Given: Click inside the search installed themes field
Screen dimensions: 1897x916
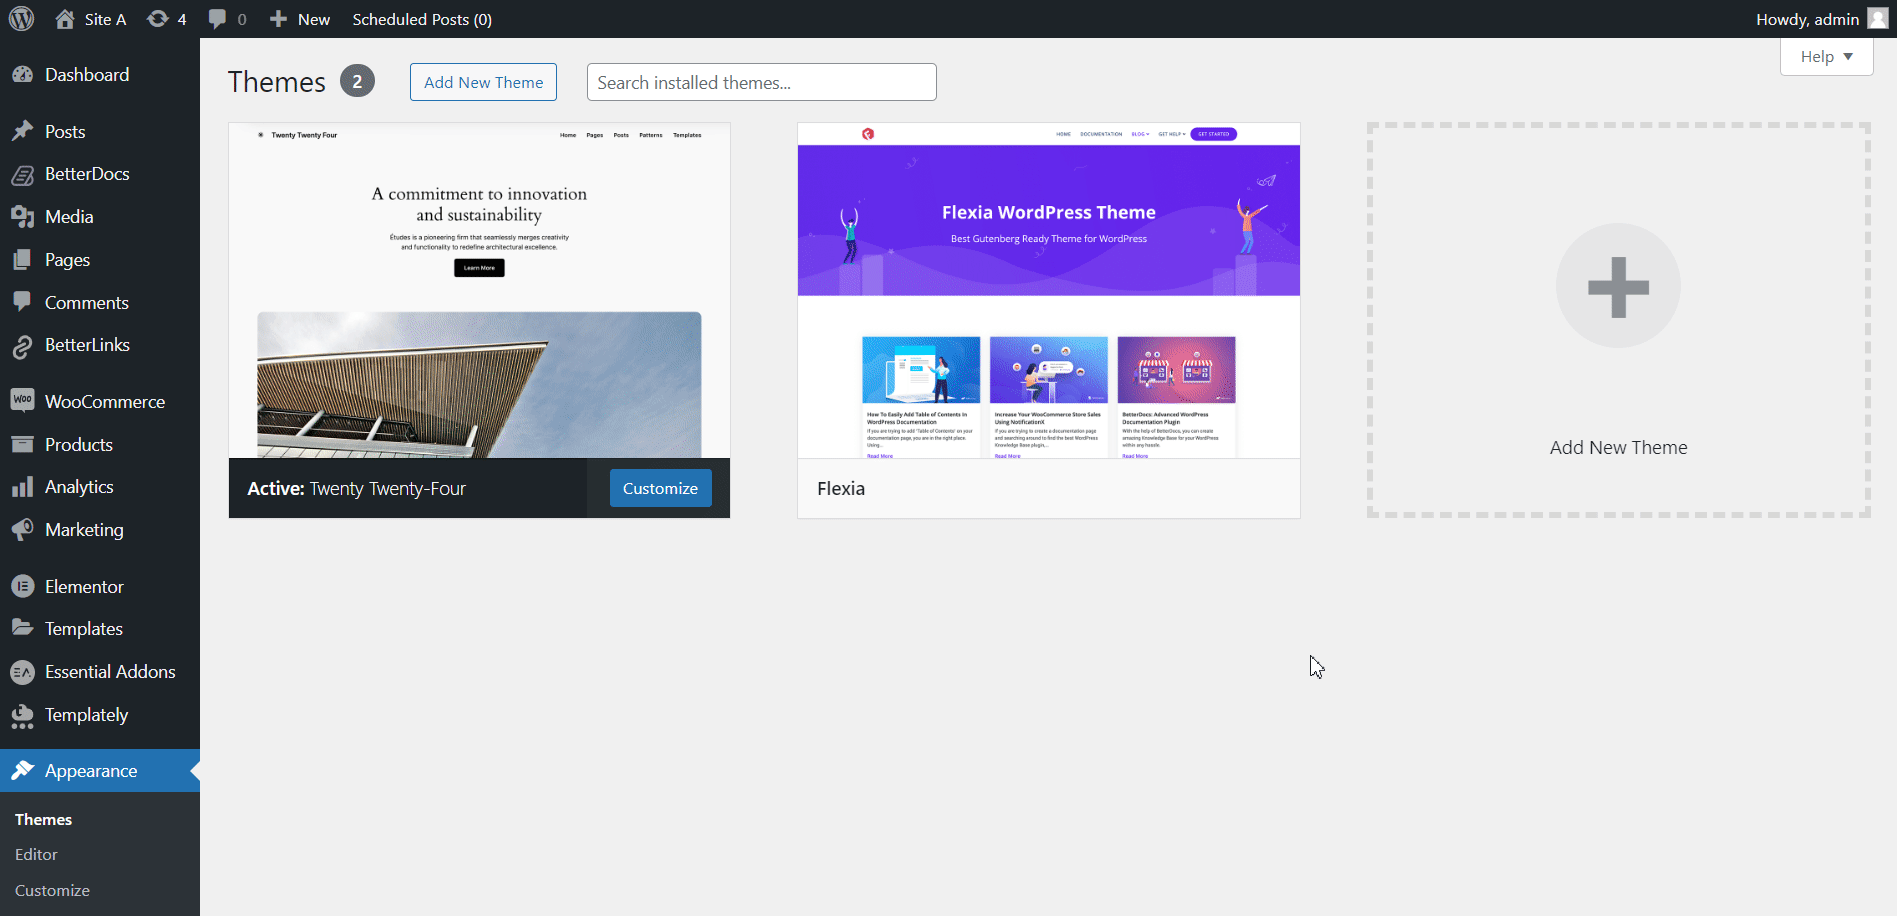Looking at the screenshot, I should 760,81.
